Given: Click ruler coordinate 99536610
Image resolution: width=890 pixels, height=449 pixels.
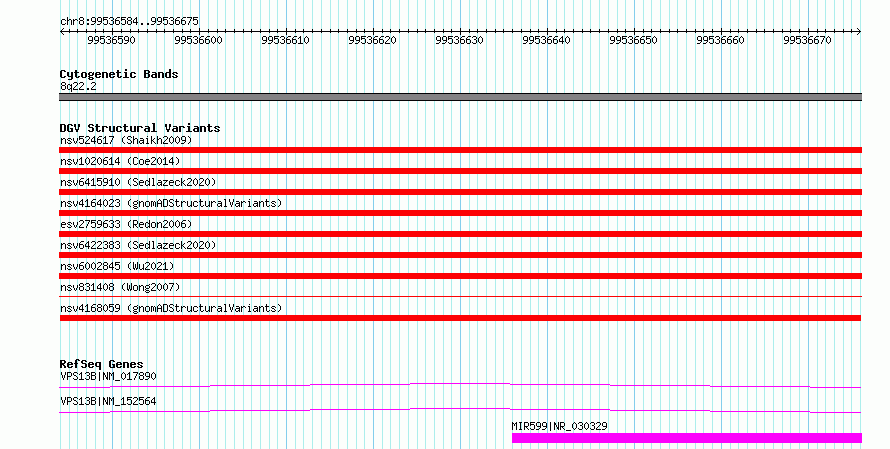Looking at the screenshot, I should 285,40.
